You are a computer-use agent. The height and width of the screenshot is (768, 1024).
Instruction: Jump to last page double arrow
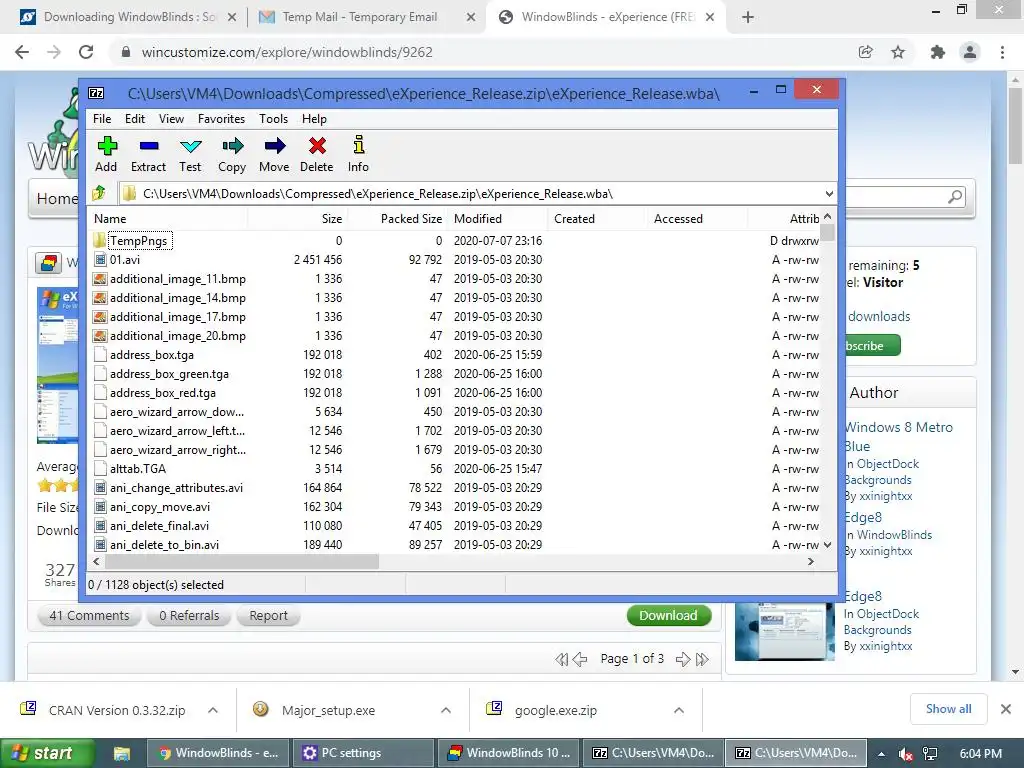[x=703, y=659]
